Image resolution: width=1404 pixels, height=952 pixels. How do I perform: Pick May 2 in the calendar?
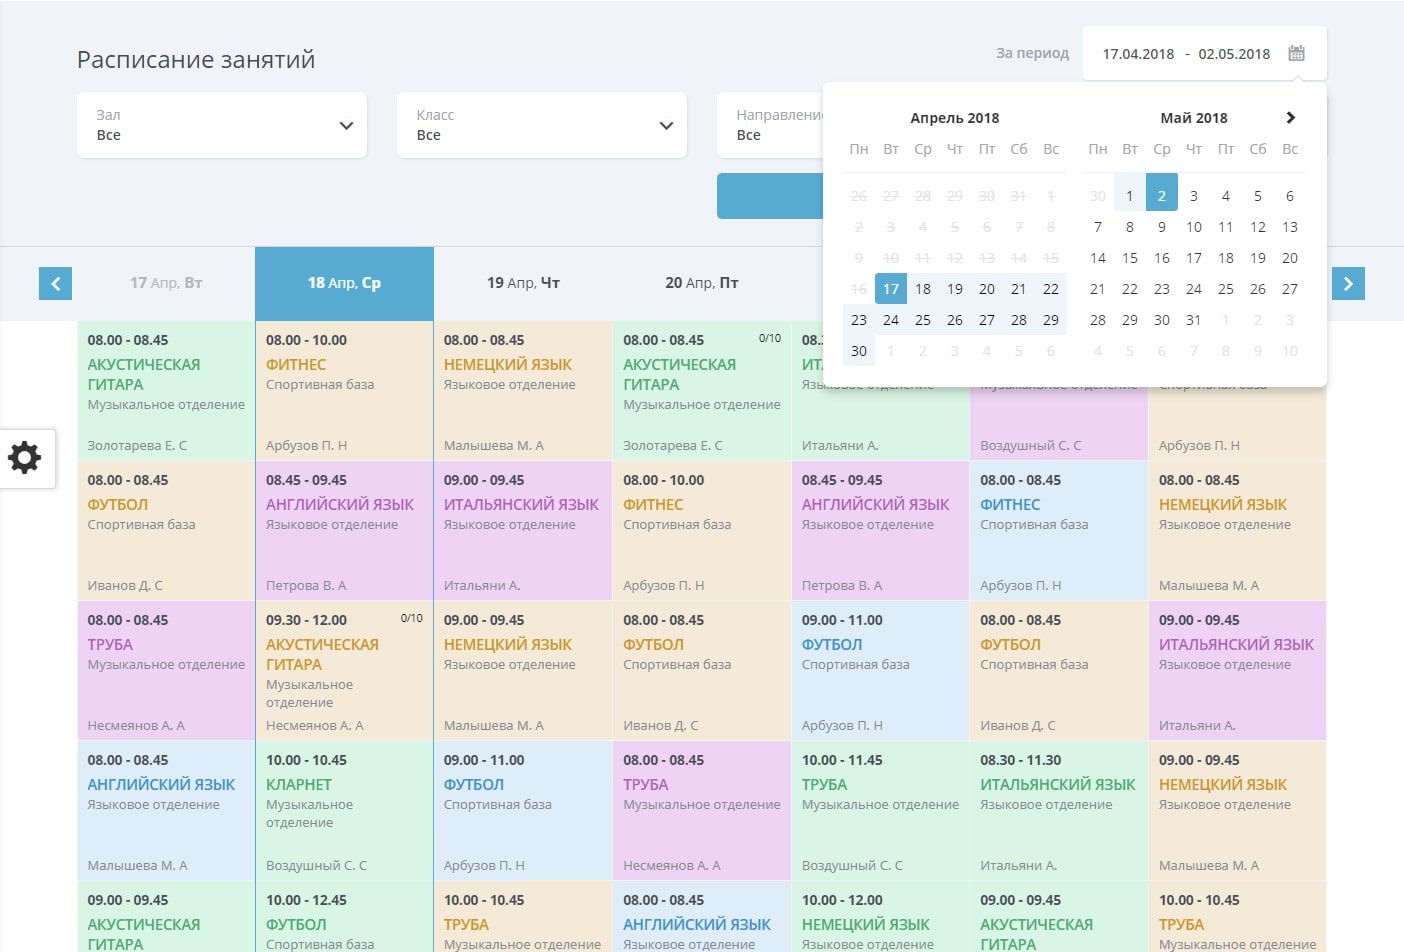click(x=1161, y=196)
